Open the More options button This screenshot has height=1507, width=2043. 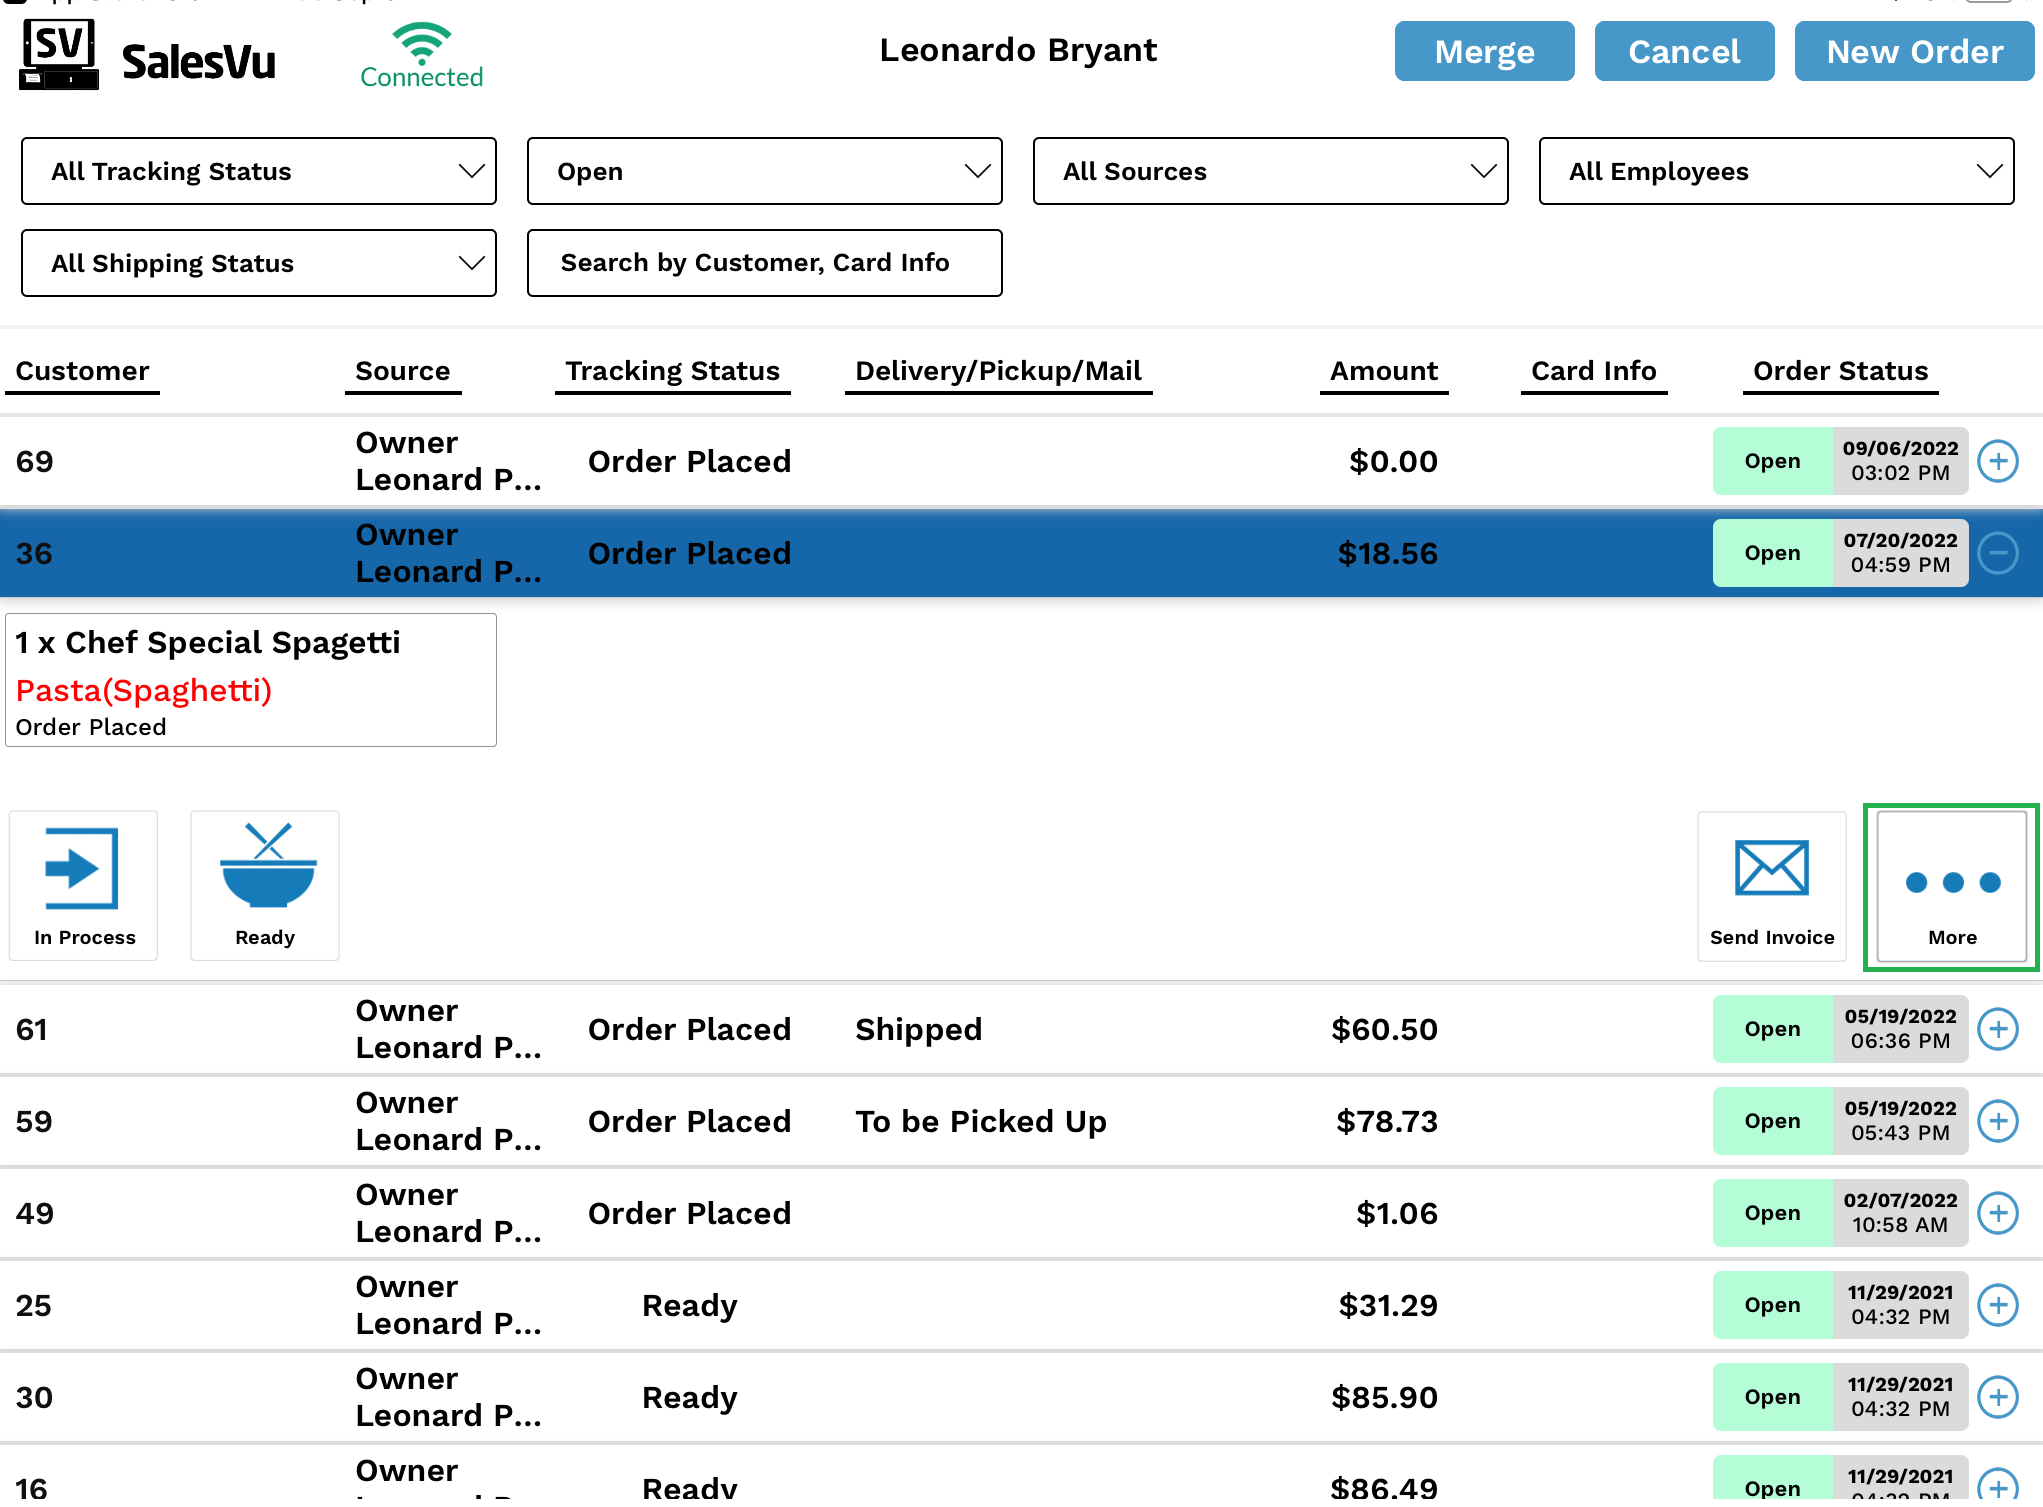coord(1951,886)
